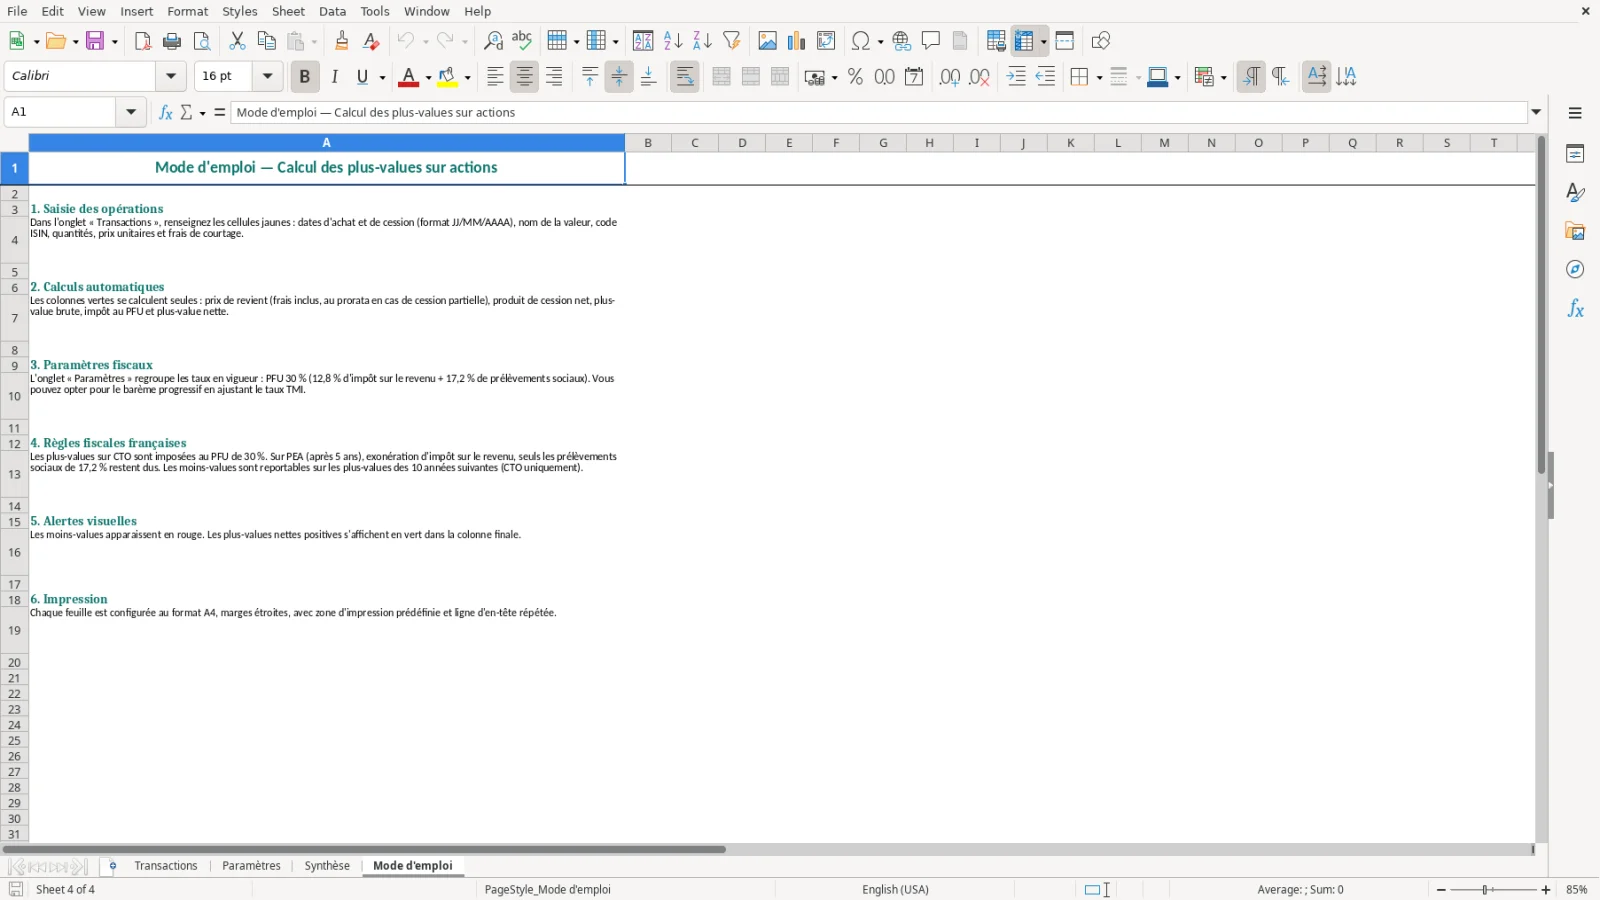Toggle Freeze Rows and Columns
This screenshot has width=1600, height=900.
coord(1024,41)
